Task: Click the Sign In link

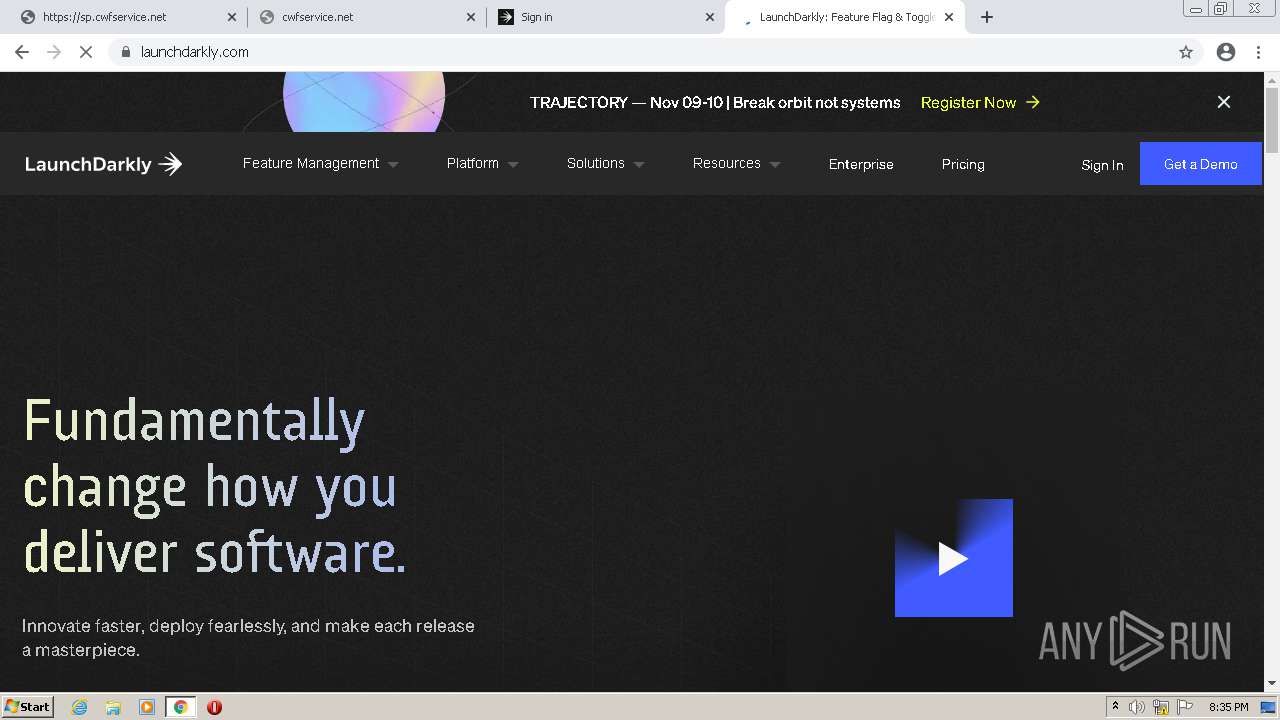Action: tap(1102, 165)
